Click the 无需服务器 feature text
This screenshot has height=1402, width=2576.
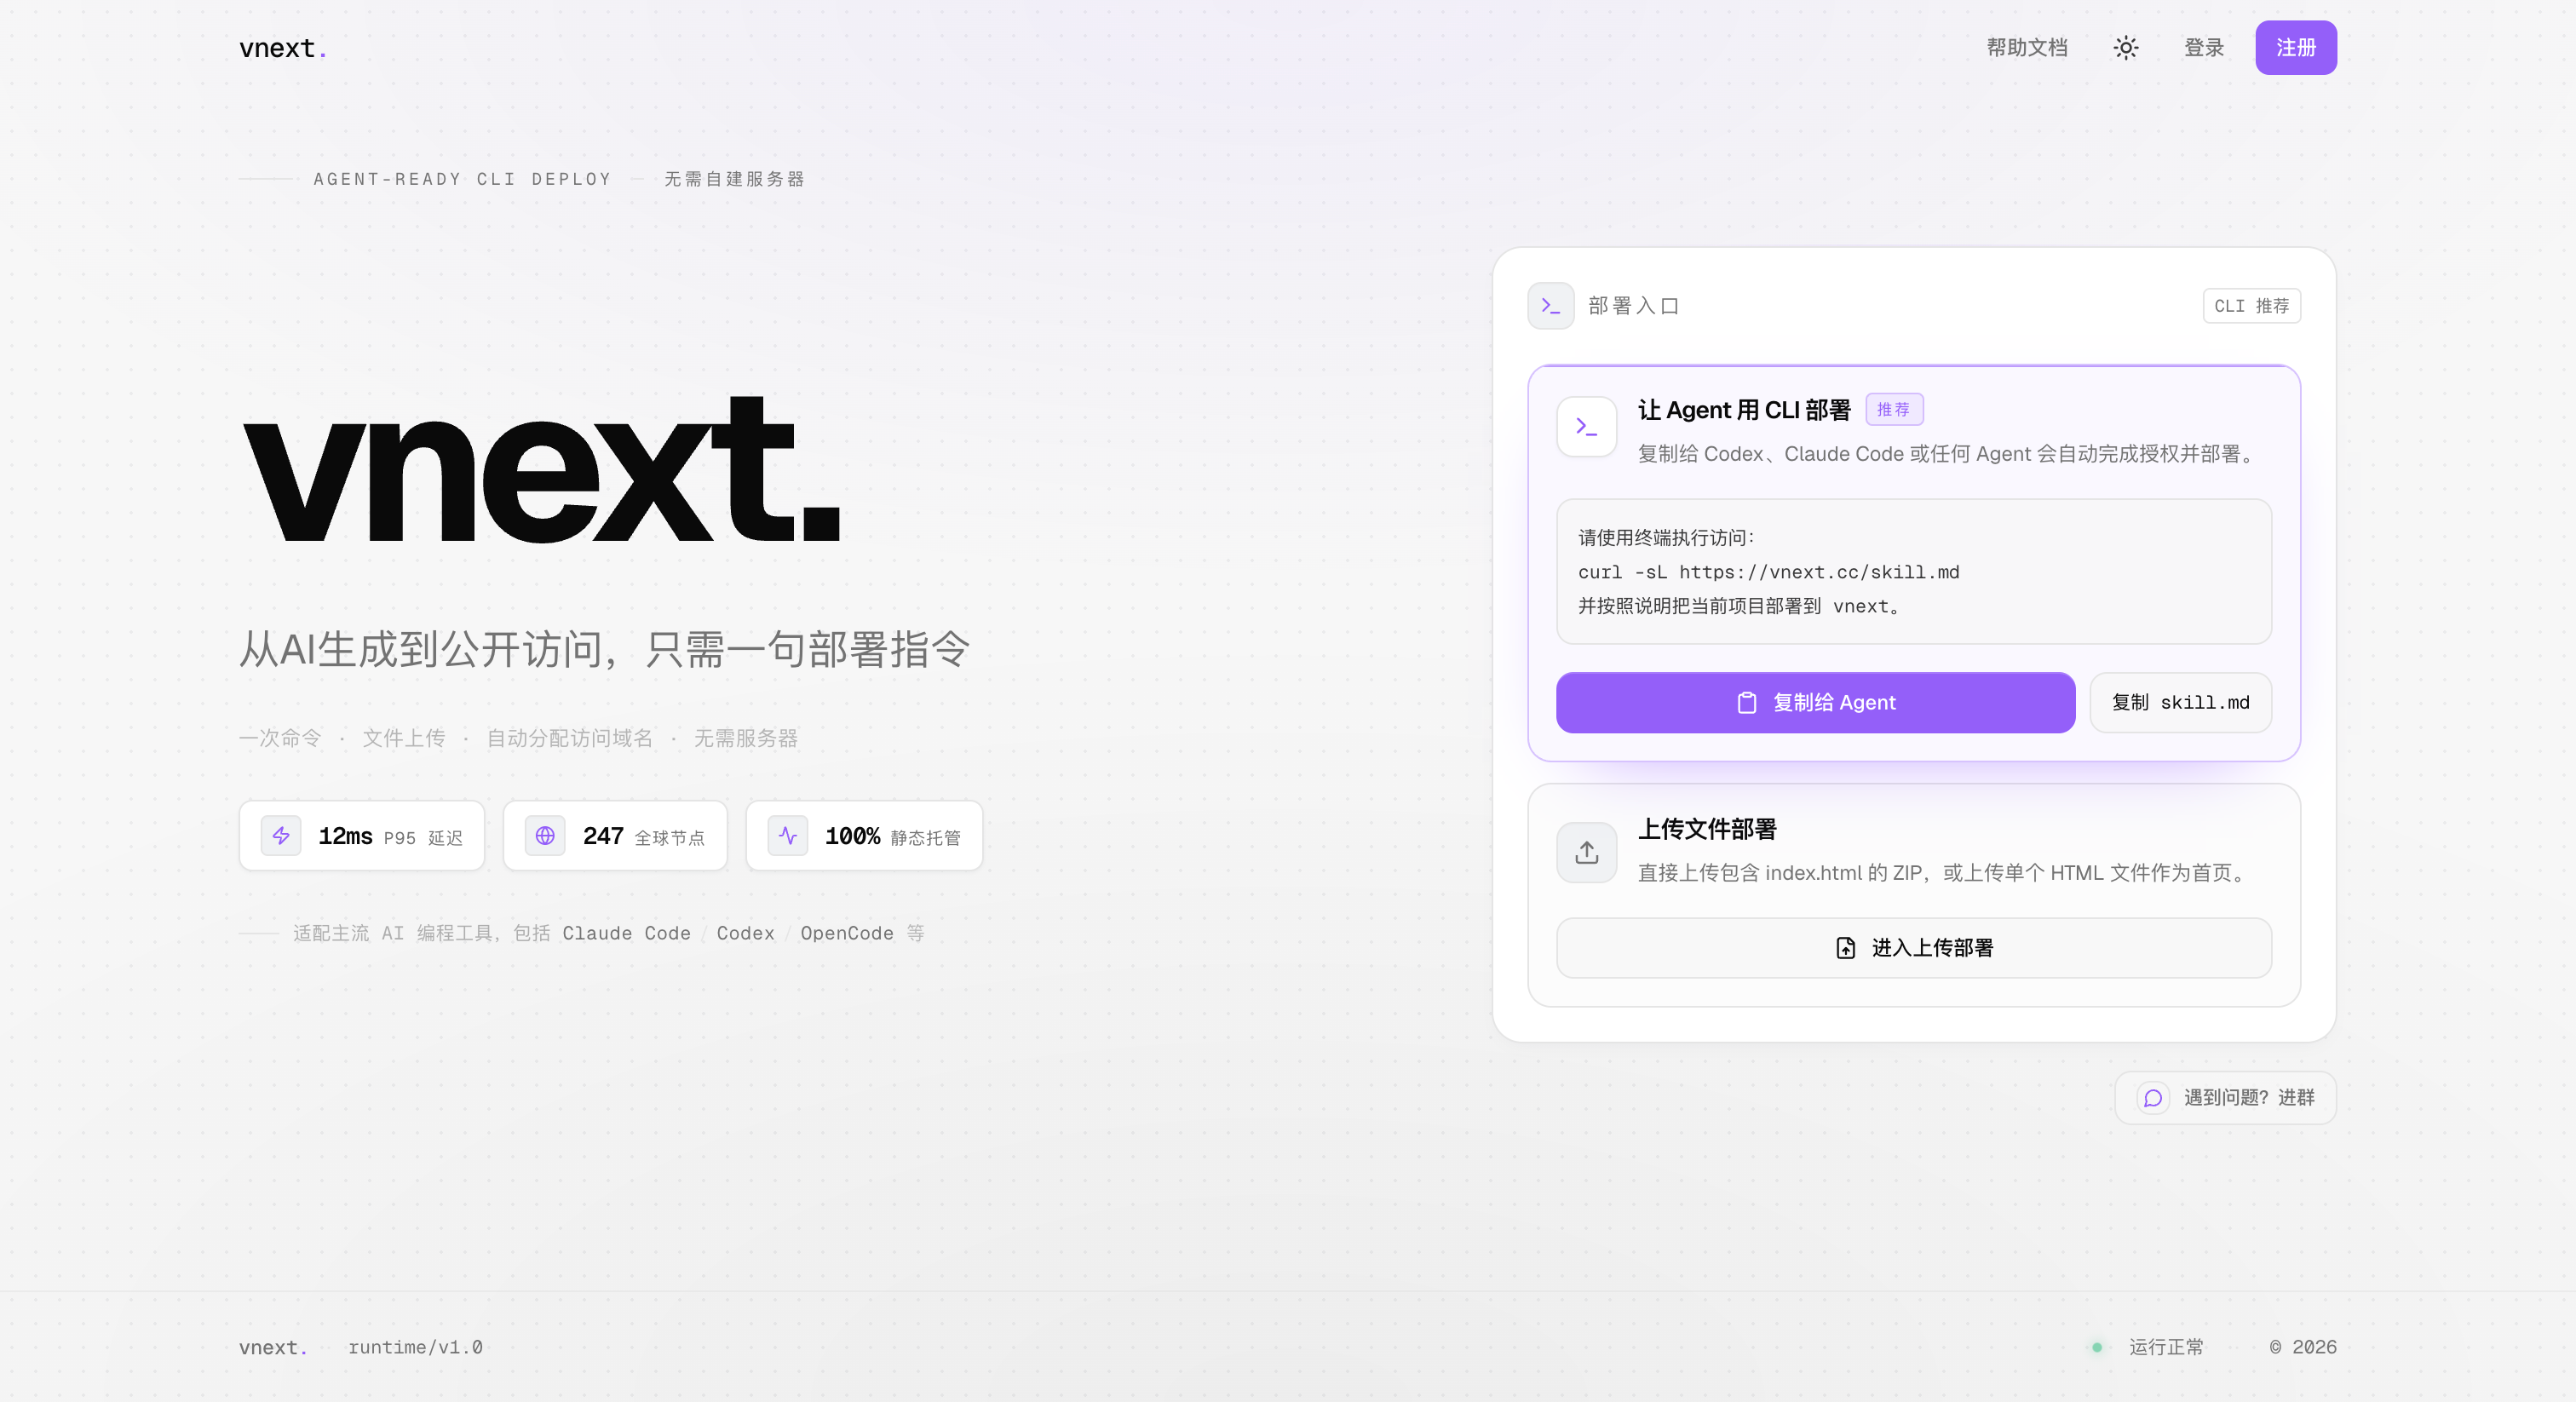click(746, 738)
